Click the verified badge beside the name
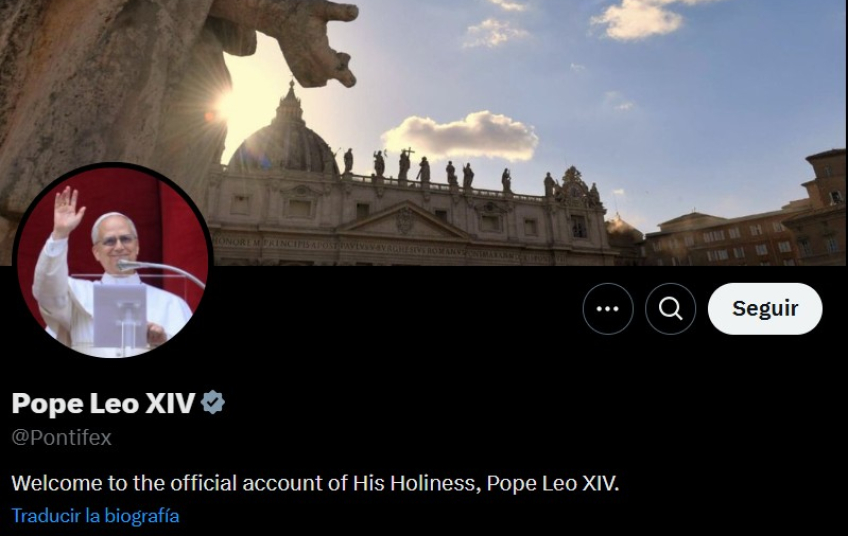The width and height of the screenshot is (848, 536). click(x=213, y=403)
